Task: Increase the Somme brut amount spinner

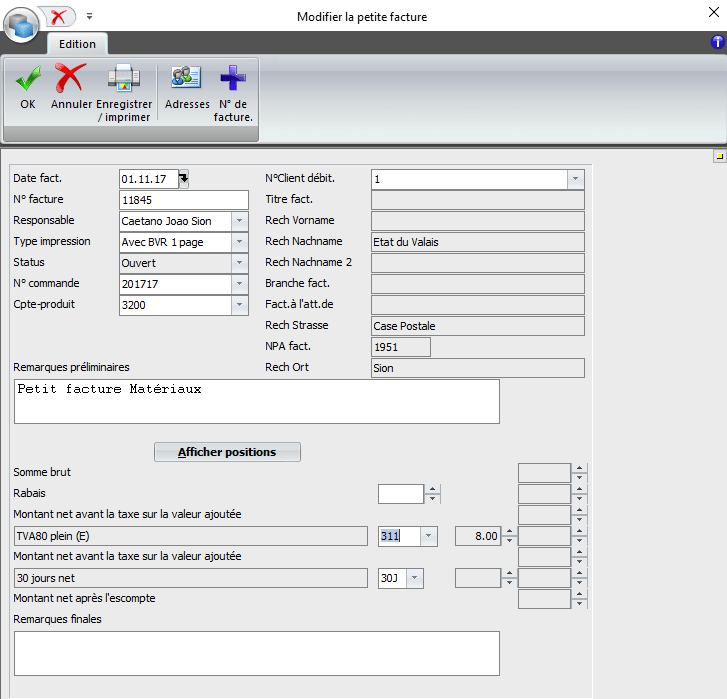Action: click(x=580, y=468)
